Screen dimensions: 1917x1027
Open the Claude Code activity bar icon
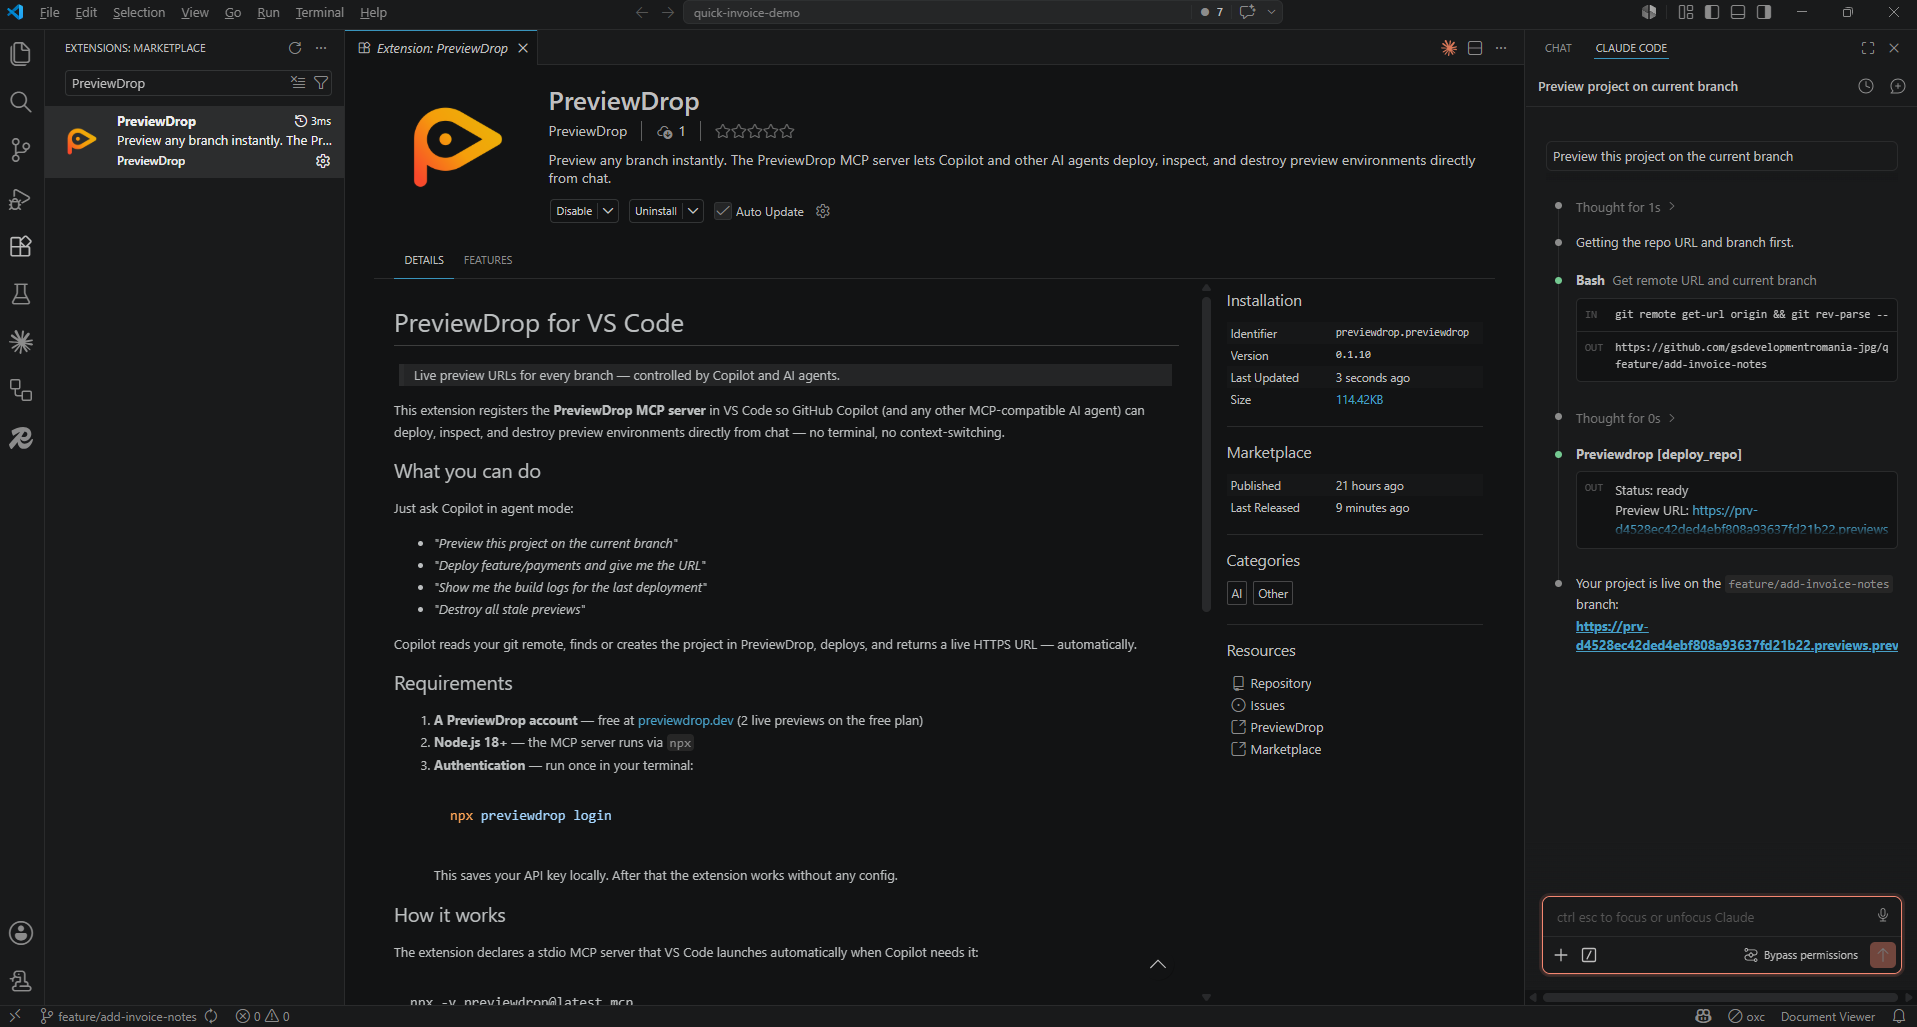tap(20, 342)
